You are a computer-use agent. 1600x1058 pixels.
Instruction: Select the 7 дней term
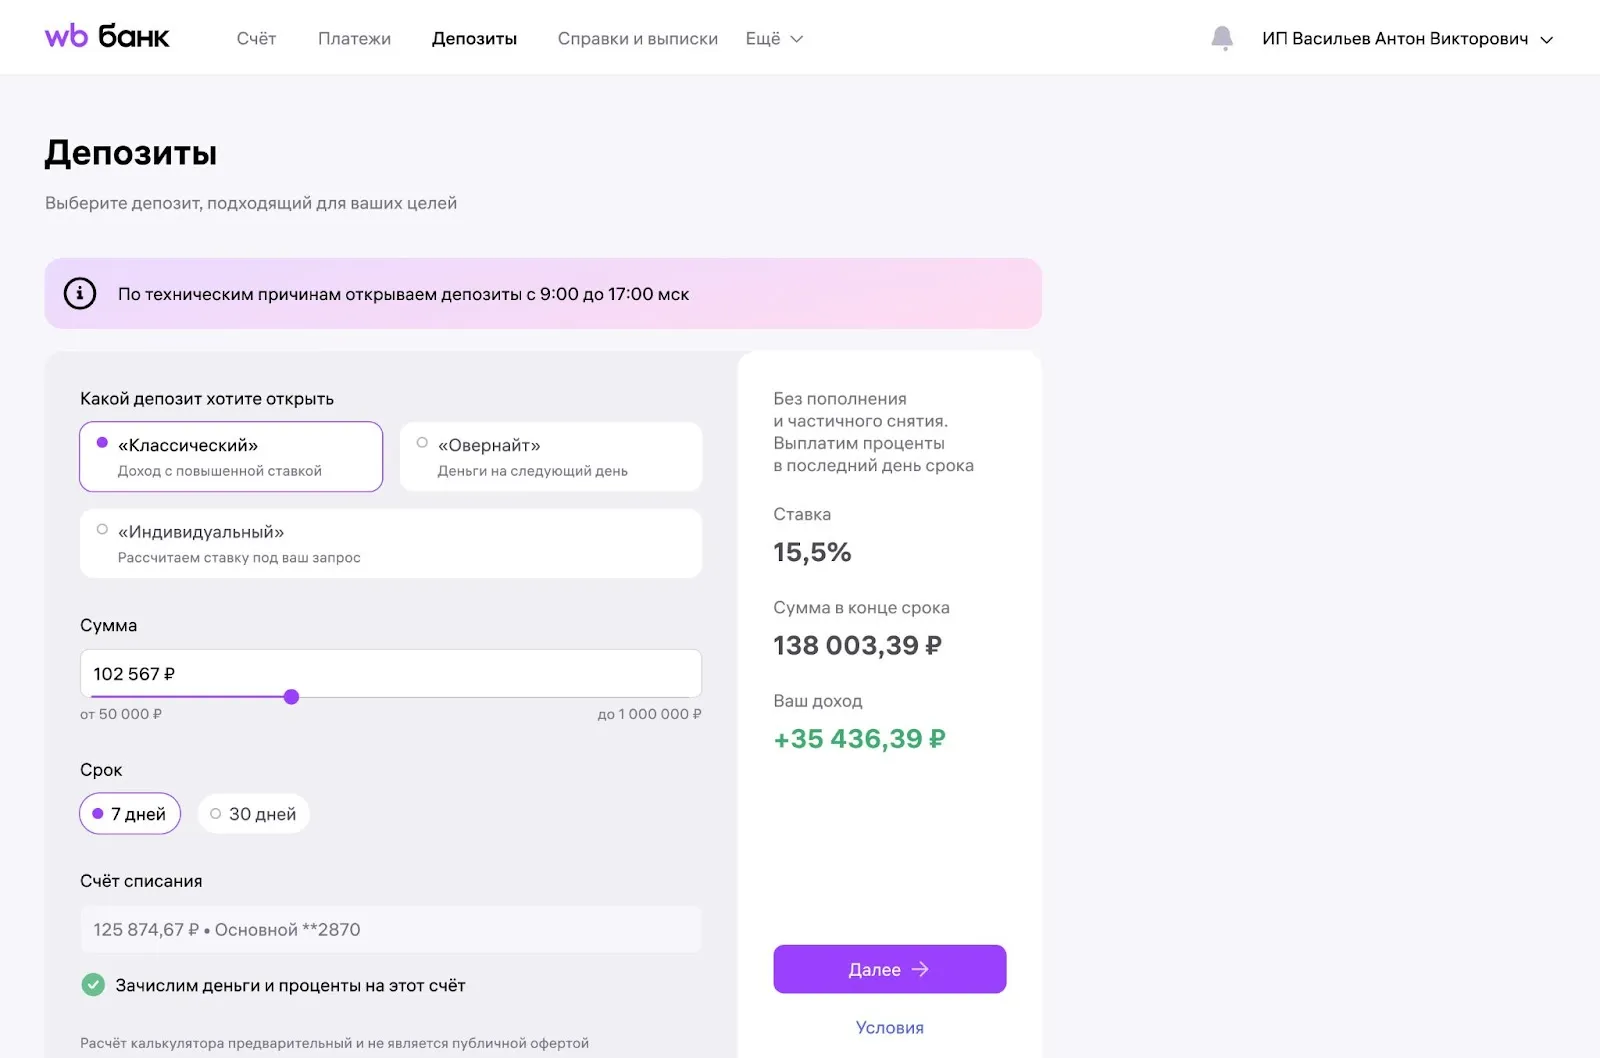tap(130, 814)
